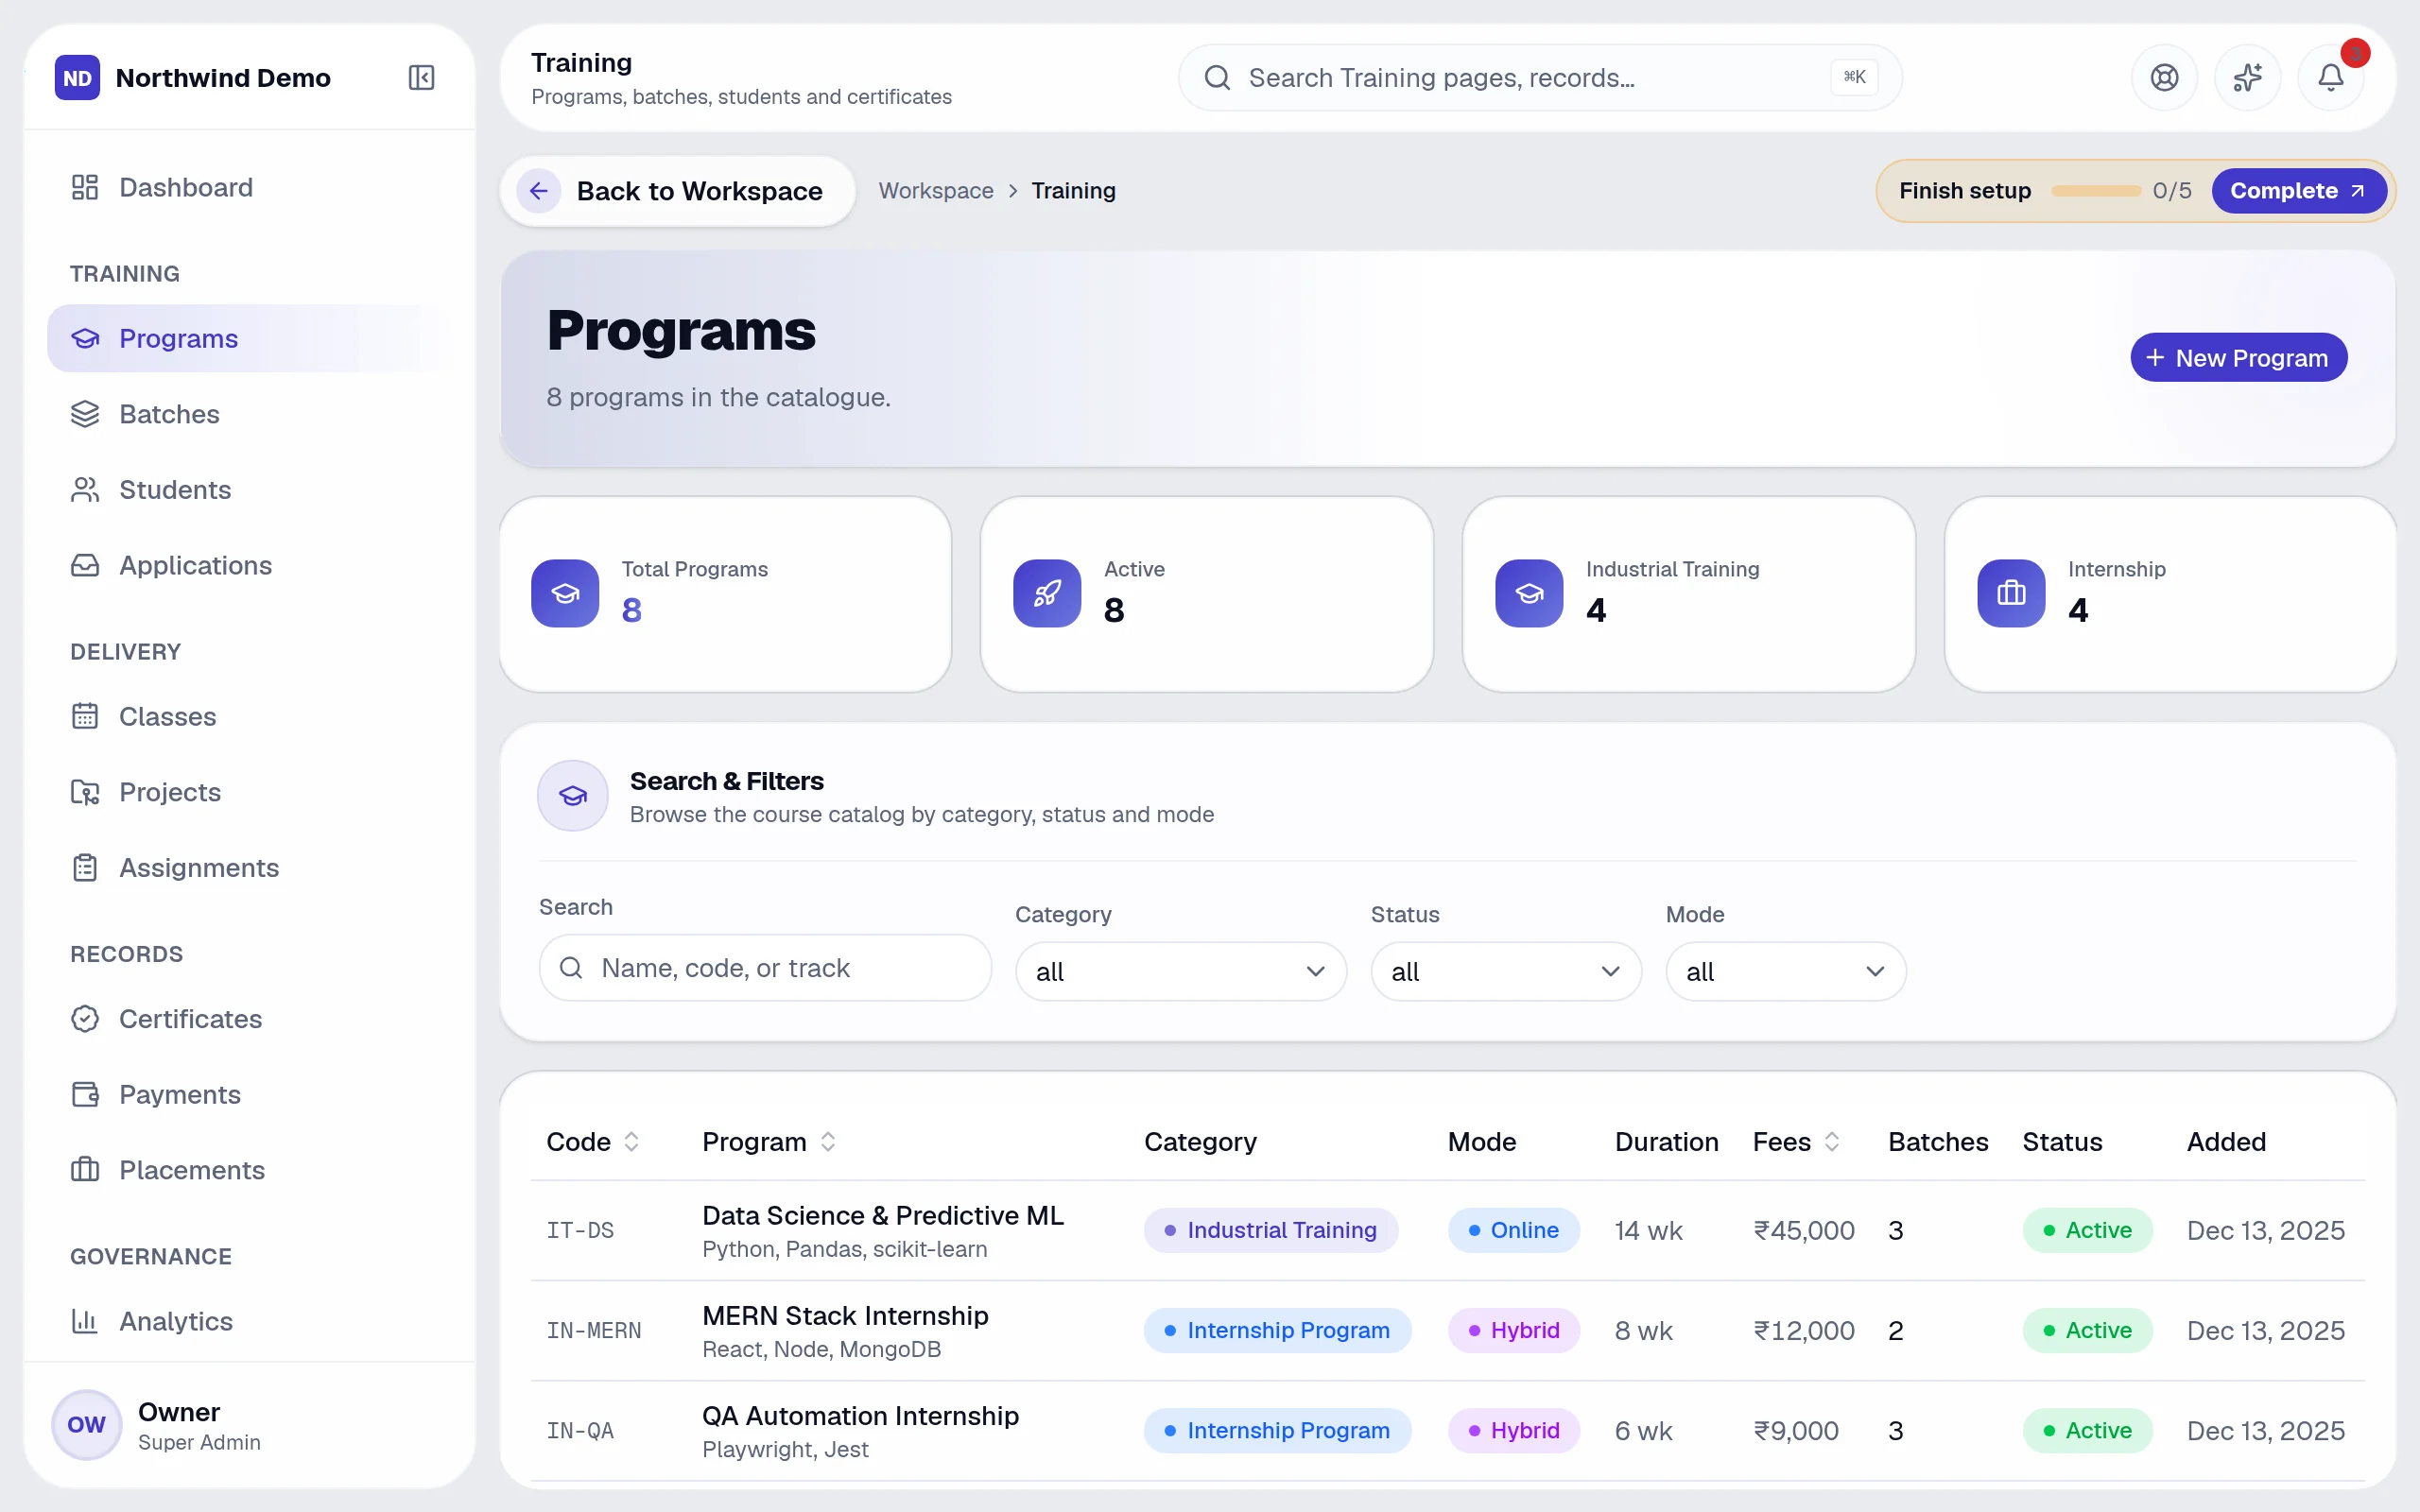Open Dashboard in the sidebar

pos(248,187)
